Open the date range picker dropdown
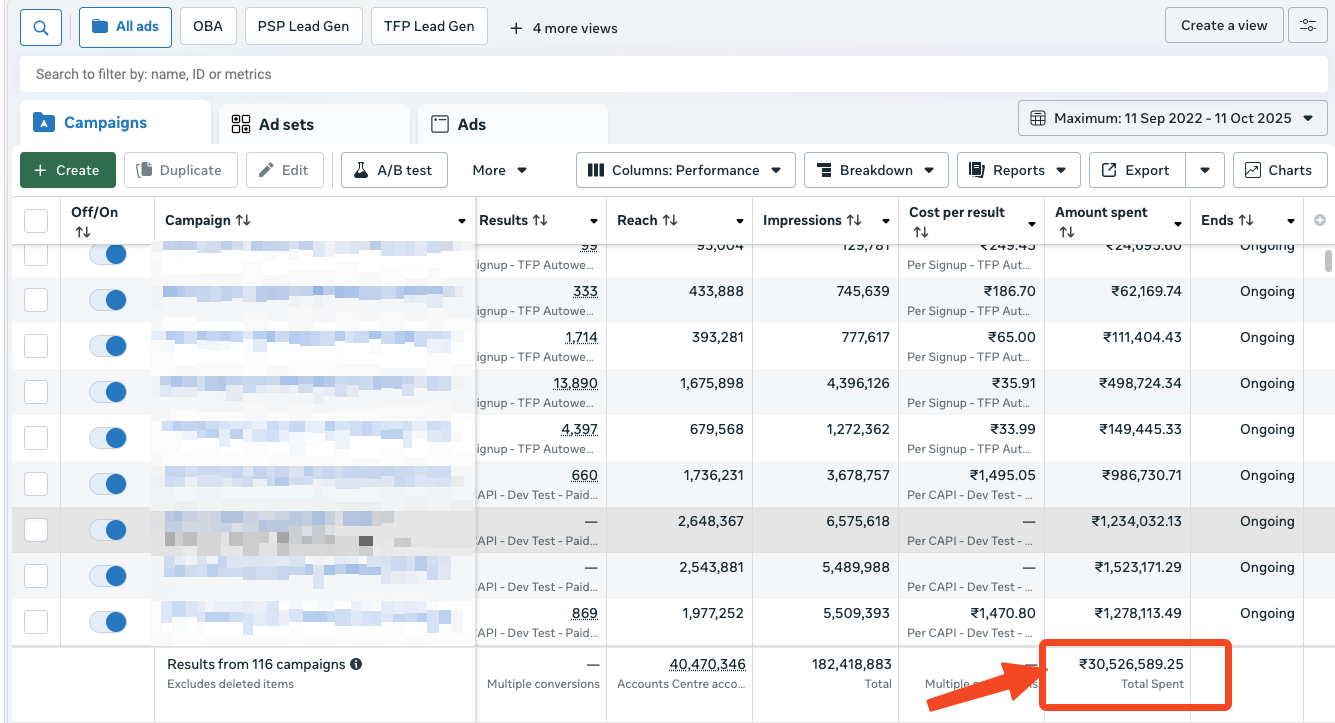 pos(1172,118)
